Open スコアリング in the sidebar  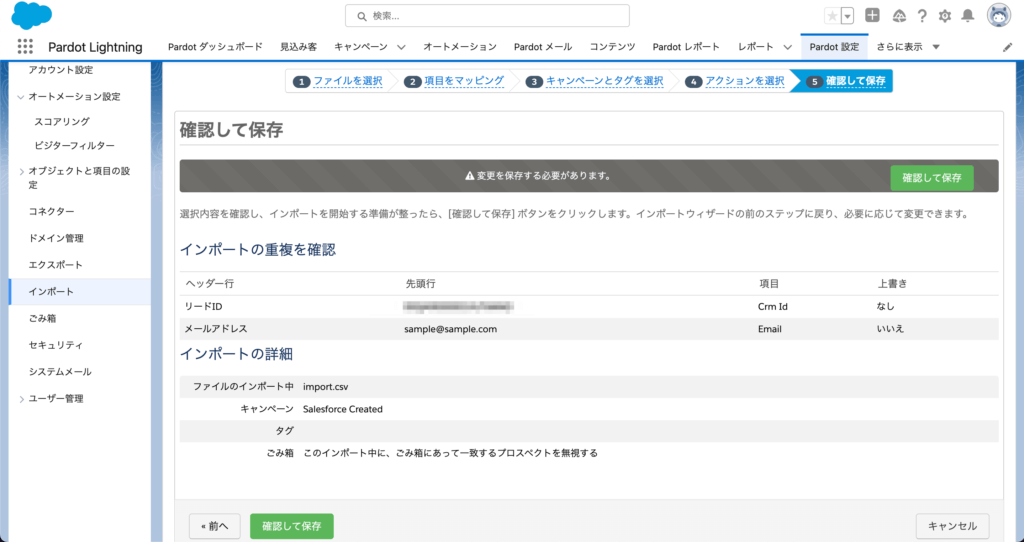[x=62, y=121]
